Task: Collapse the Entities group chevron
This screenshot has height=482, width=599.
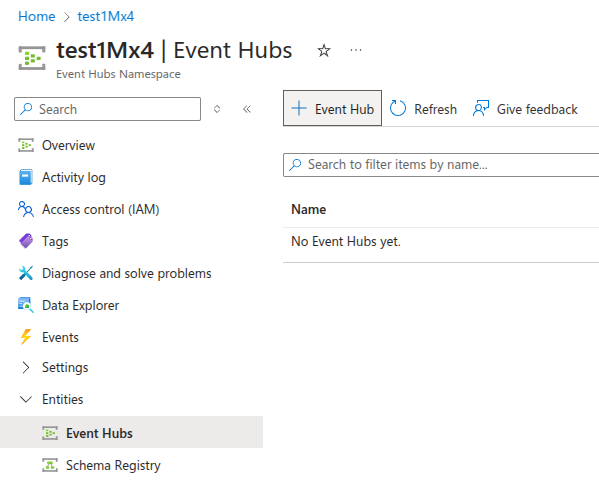Action: [26, 400]
